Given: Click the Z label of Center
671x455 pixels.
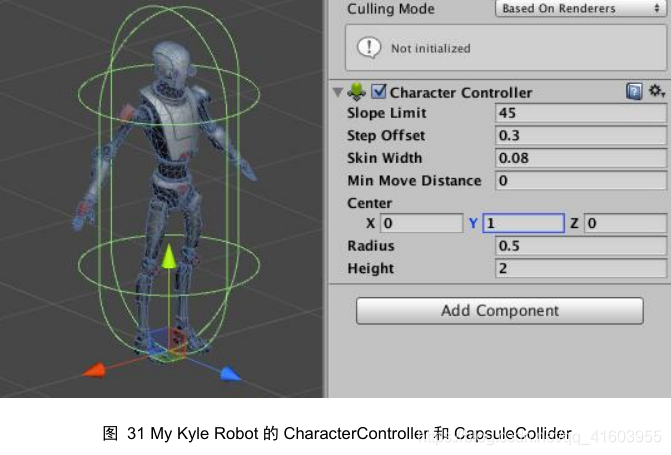Looking at the screenshot, I should point(574,223).
